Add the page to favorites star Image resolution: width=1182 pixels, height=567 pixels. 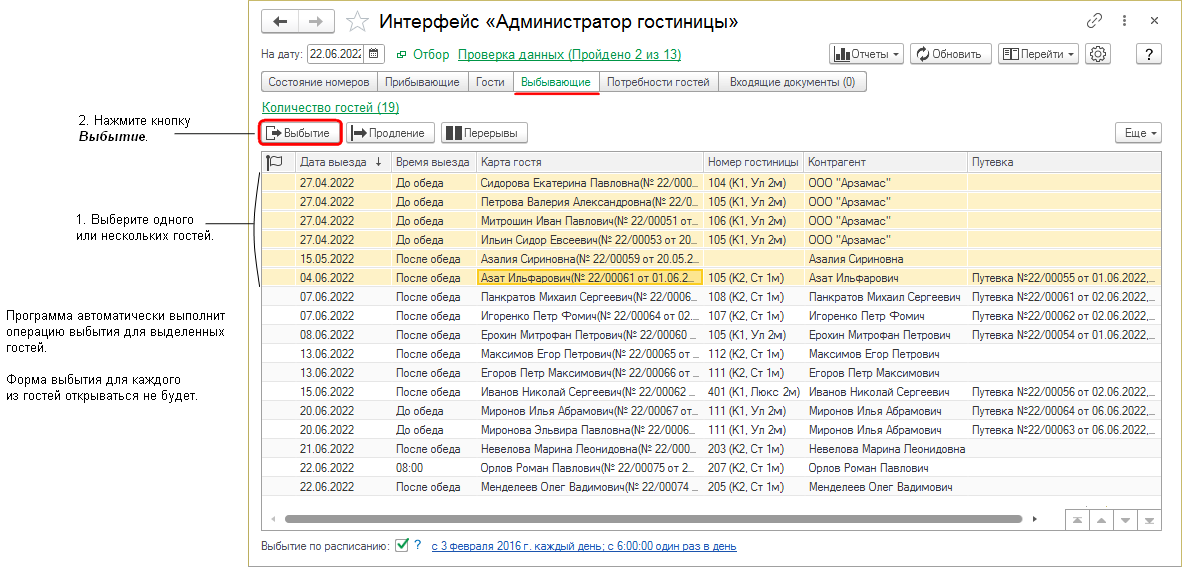[356, 21]
